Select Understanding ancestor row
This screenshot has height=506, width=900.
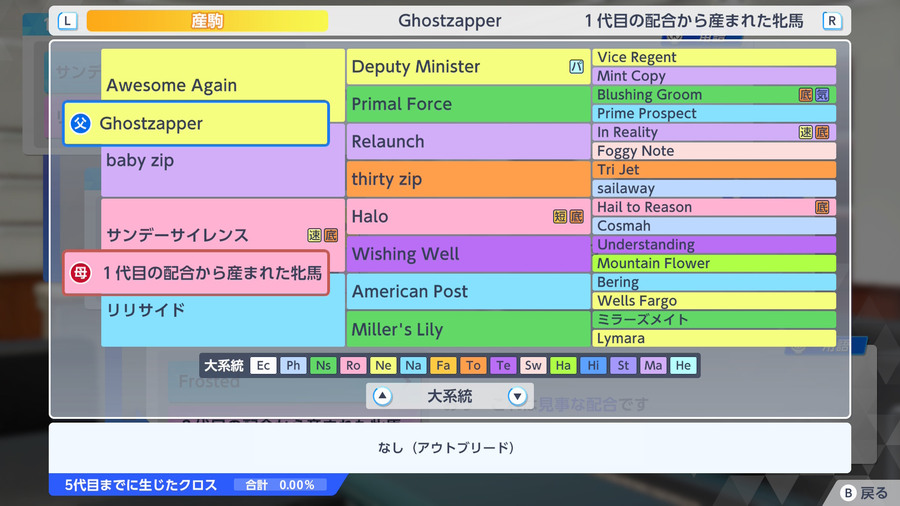tap(714, 244)
